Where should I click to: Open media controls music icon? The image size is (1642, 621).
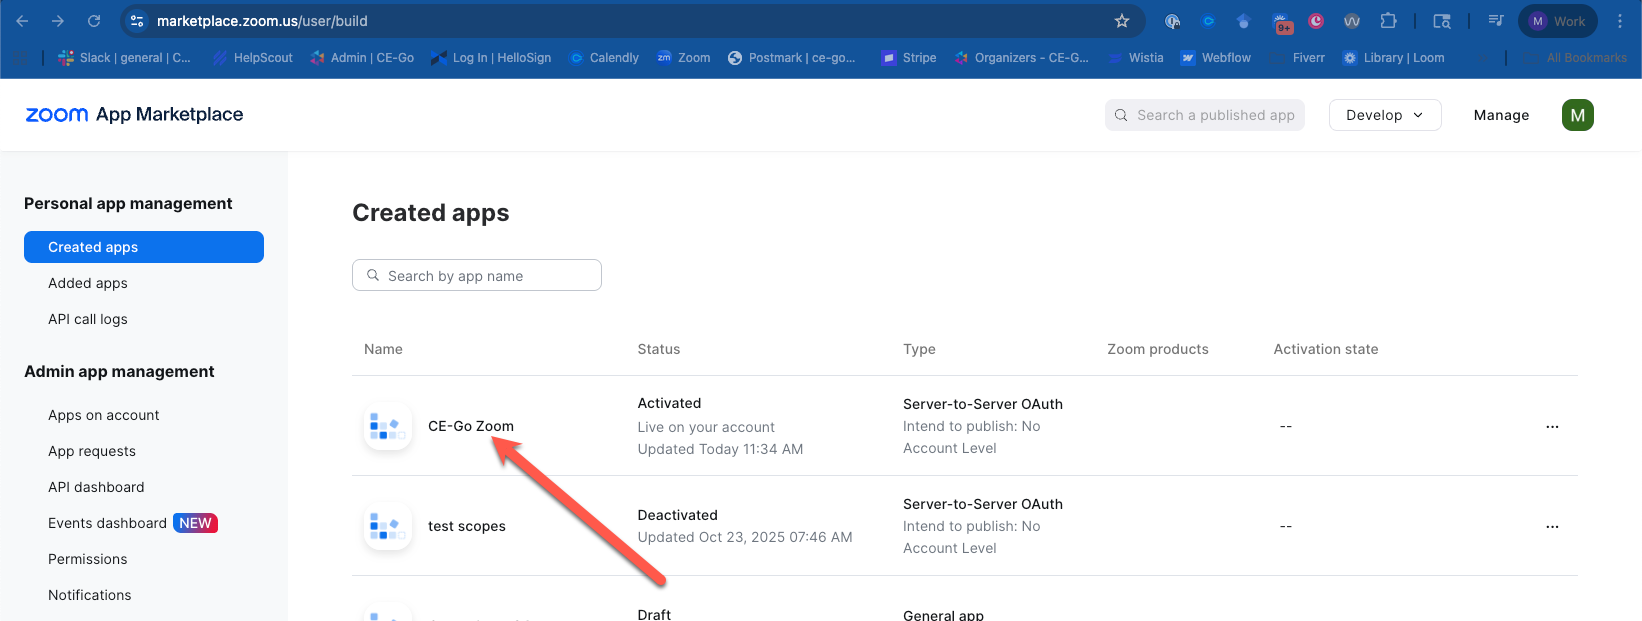click(x=1496, y=21)
